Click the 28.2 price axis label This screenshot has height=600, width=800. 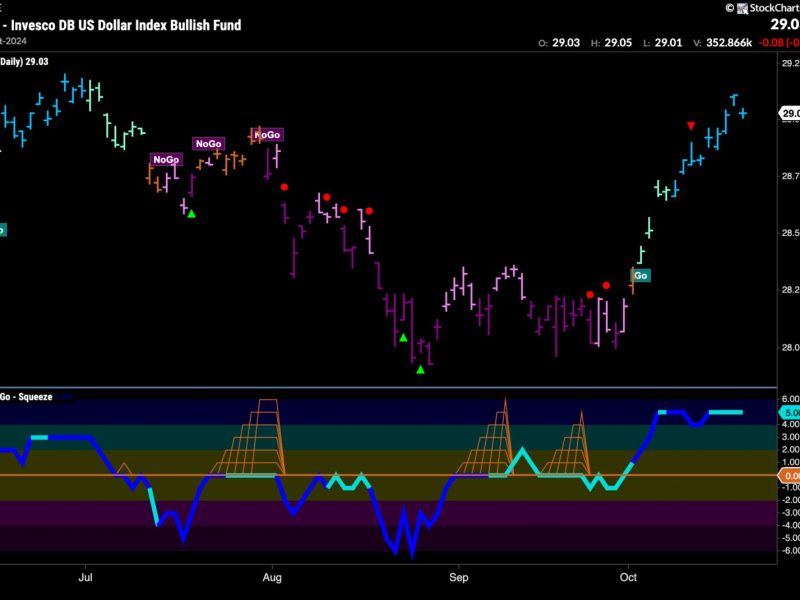[790, 290]
